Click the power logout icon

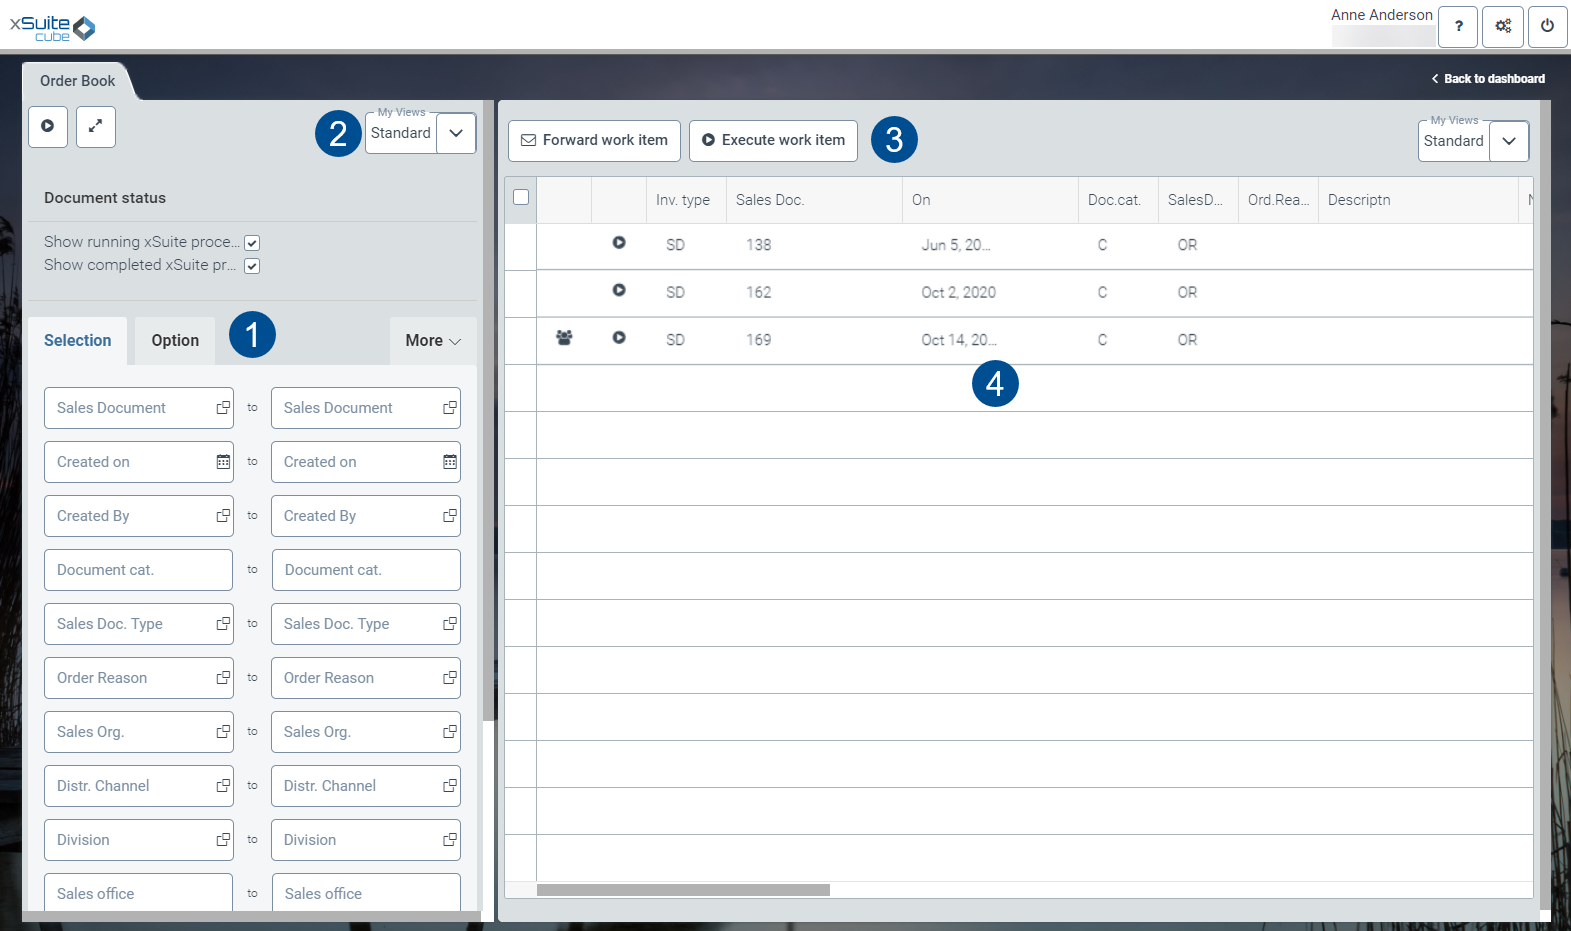click(x=1547, y=27)
